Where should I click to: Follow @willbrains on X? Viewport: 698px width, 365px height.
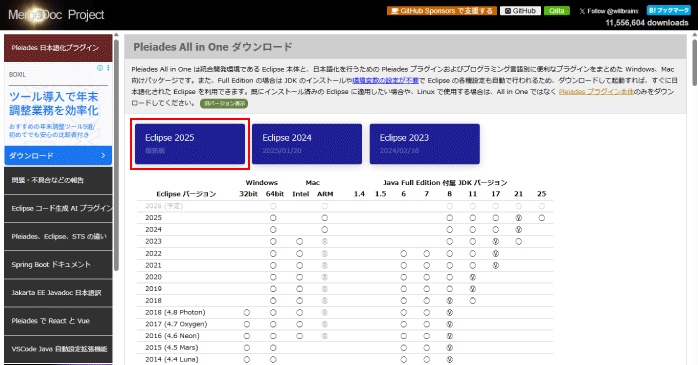coord(609,11)
